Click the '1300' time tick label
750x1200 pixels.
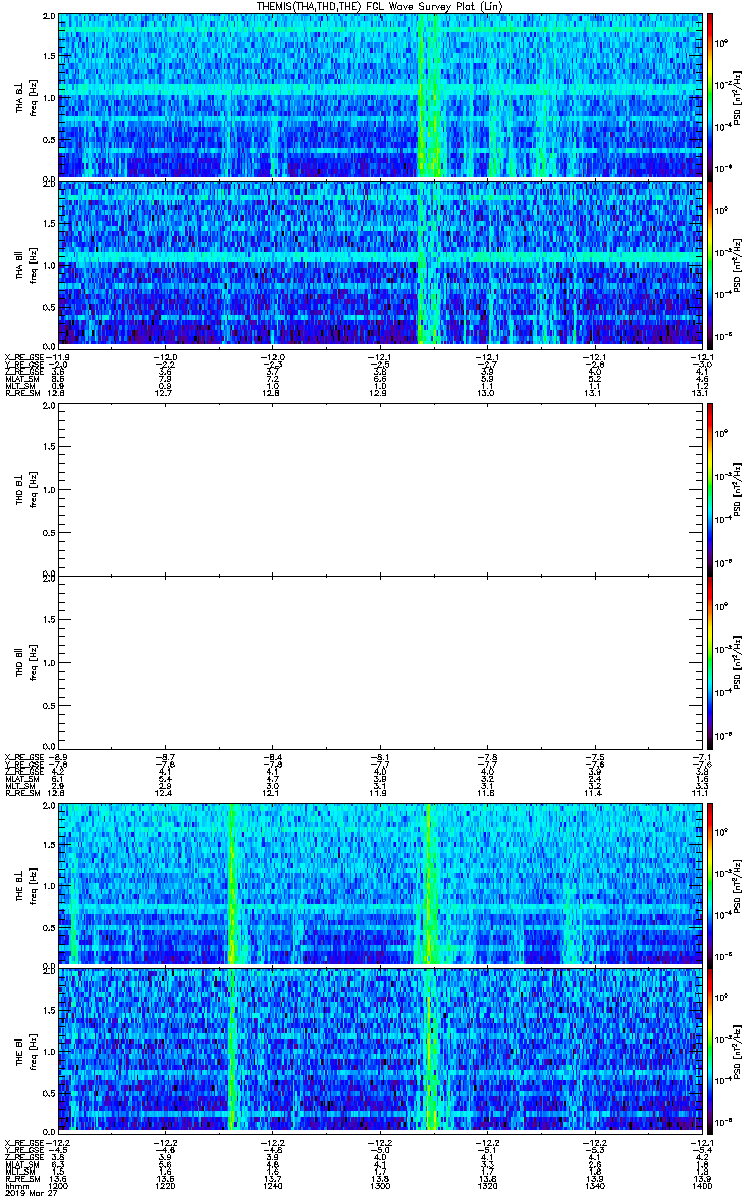pyautogui.click(x=379, y=1186)
